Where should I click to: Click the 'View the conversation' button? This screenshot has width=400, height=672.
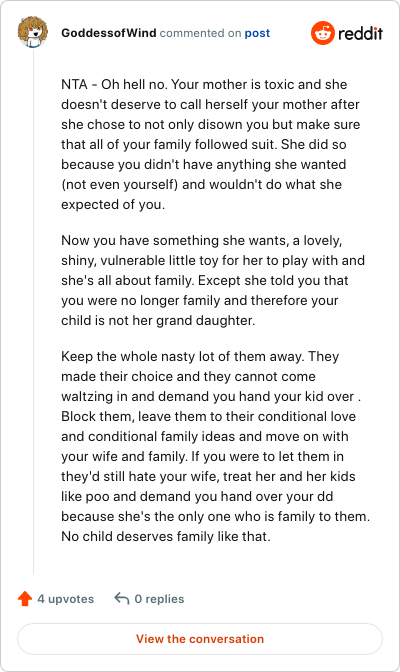(200, 639)
